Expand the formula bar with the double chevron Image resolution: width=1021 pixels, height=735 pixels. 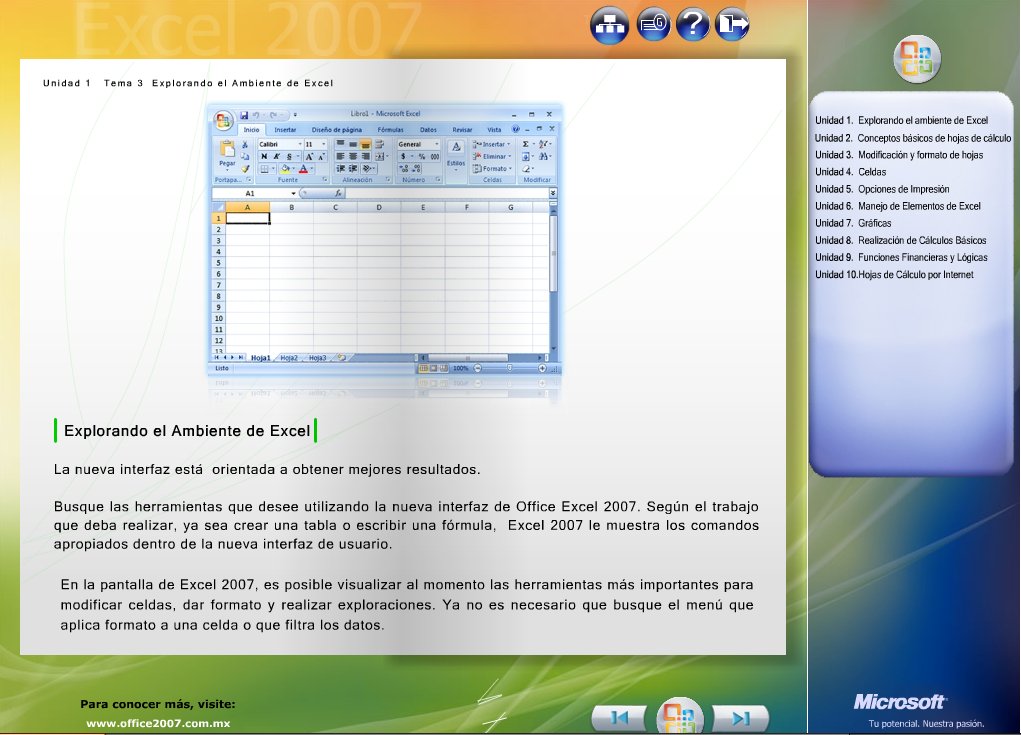(x=553, y=193)
